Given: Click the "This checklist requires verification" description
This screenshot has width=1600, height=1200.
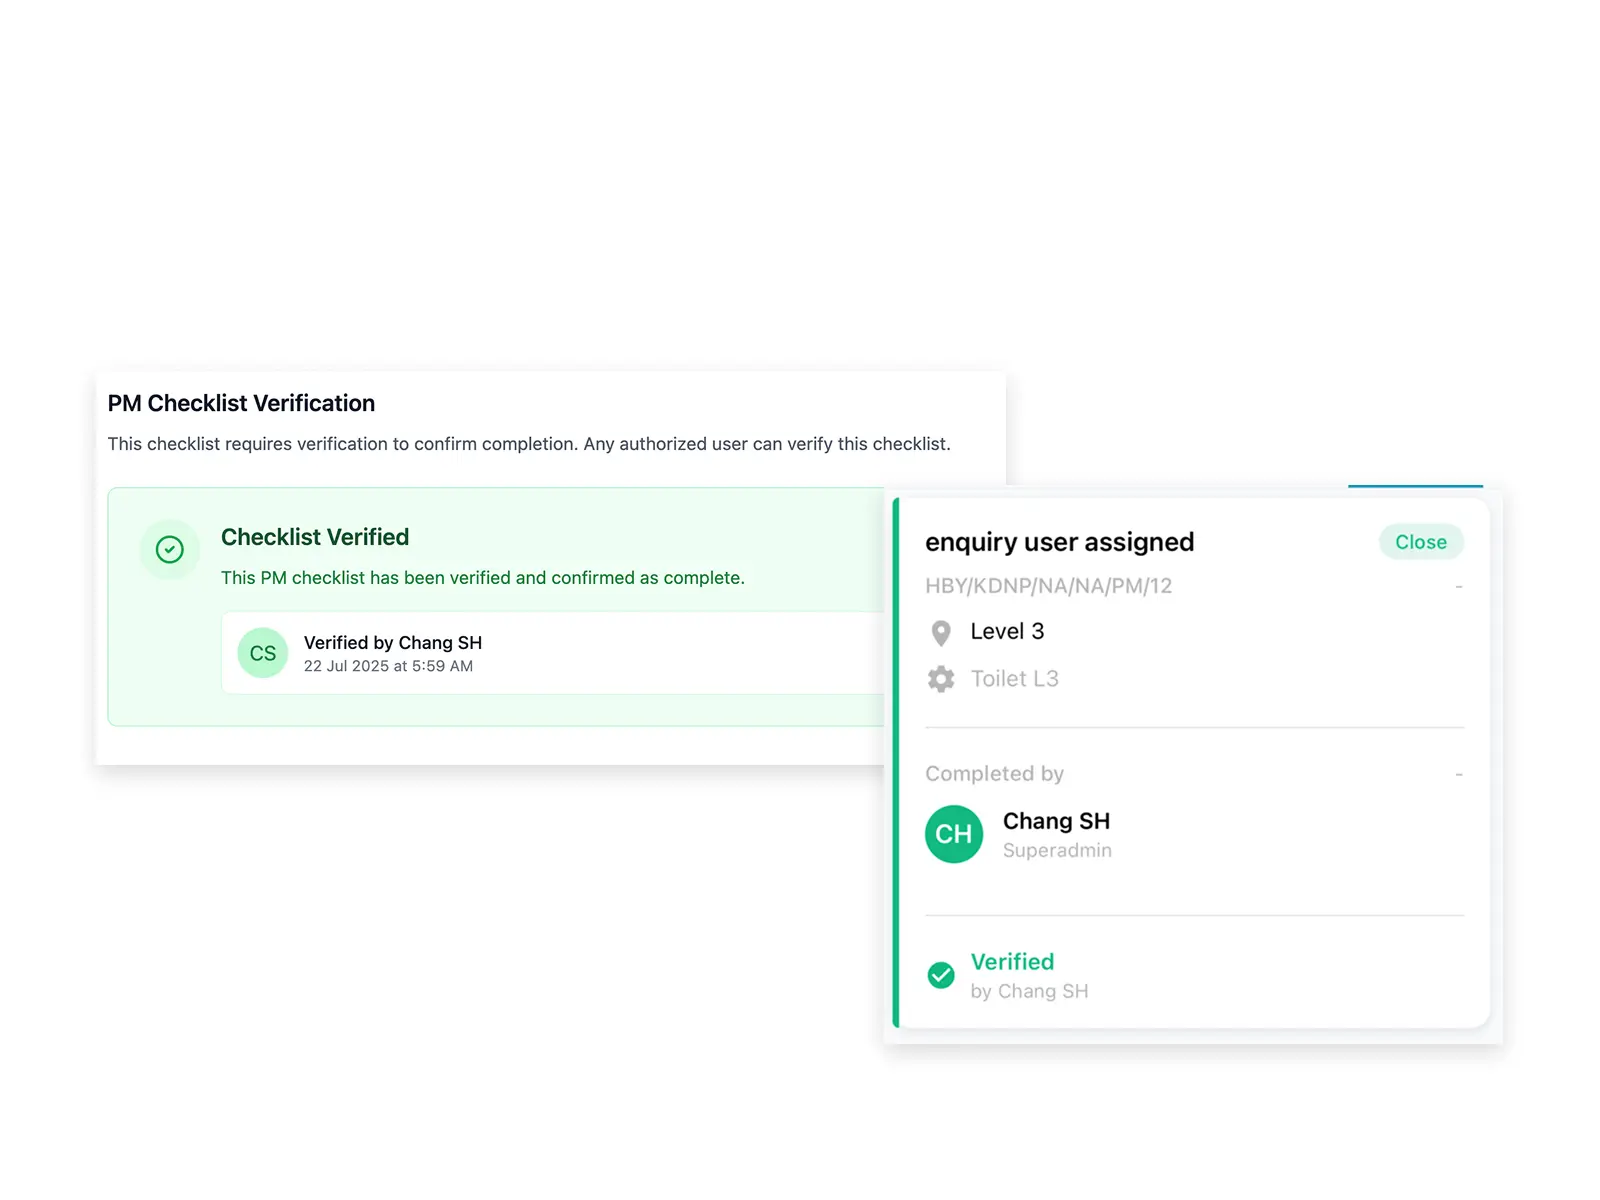Looking at the screenshot, I should pyautogui.click(x=529, y=444).
